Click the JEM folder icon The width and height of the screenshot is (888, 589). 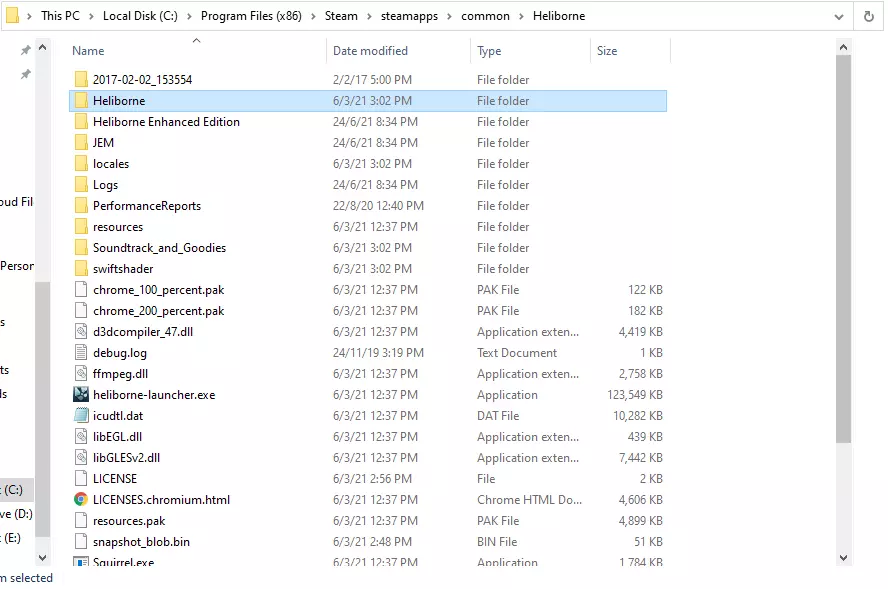81,142
